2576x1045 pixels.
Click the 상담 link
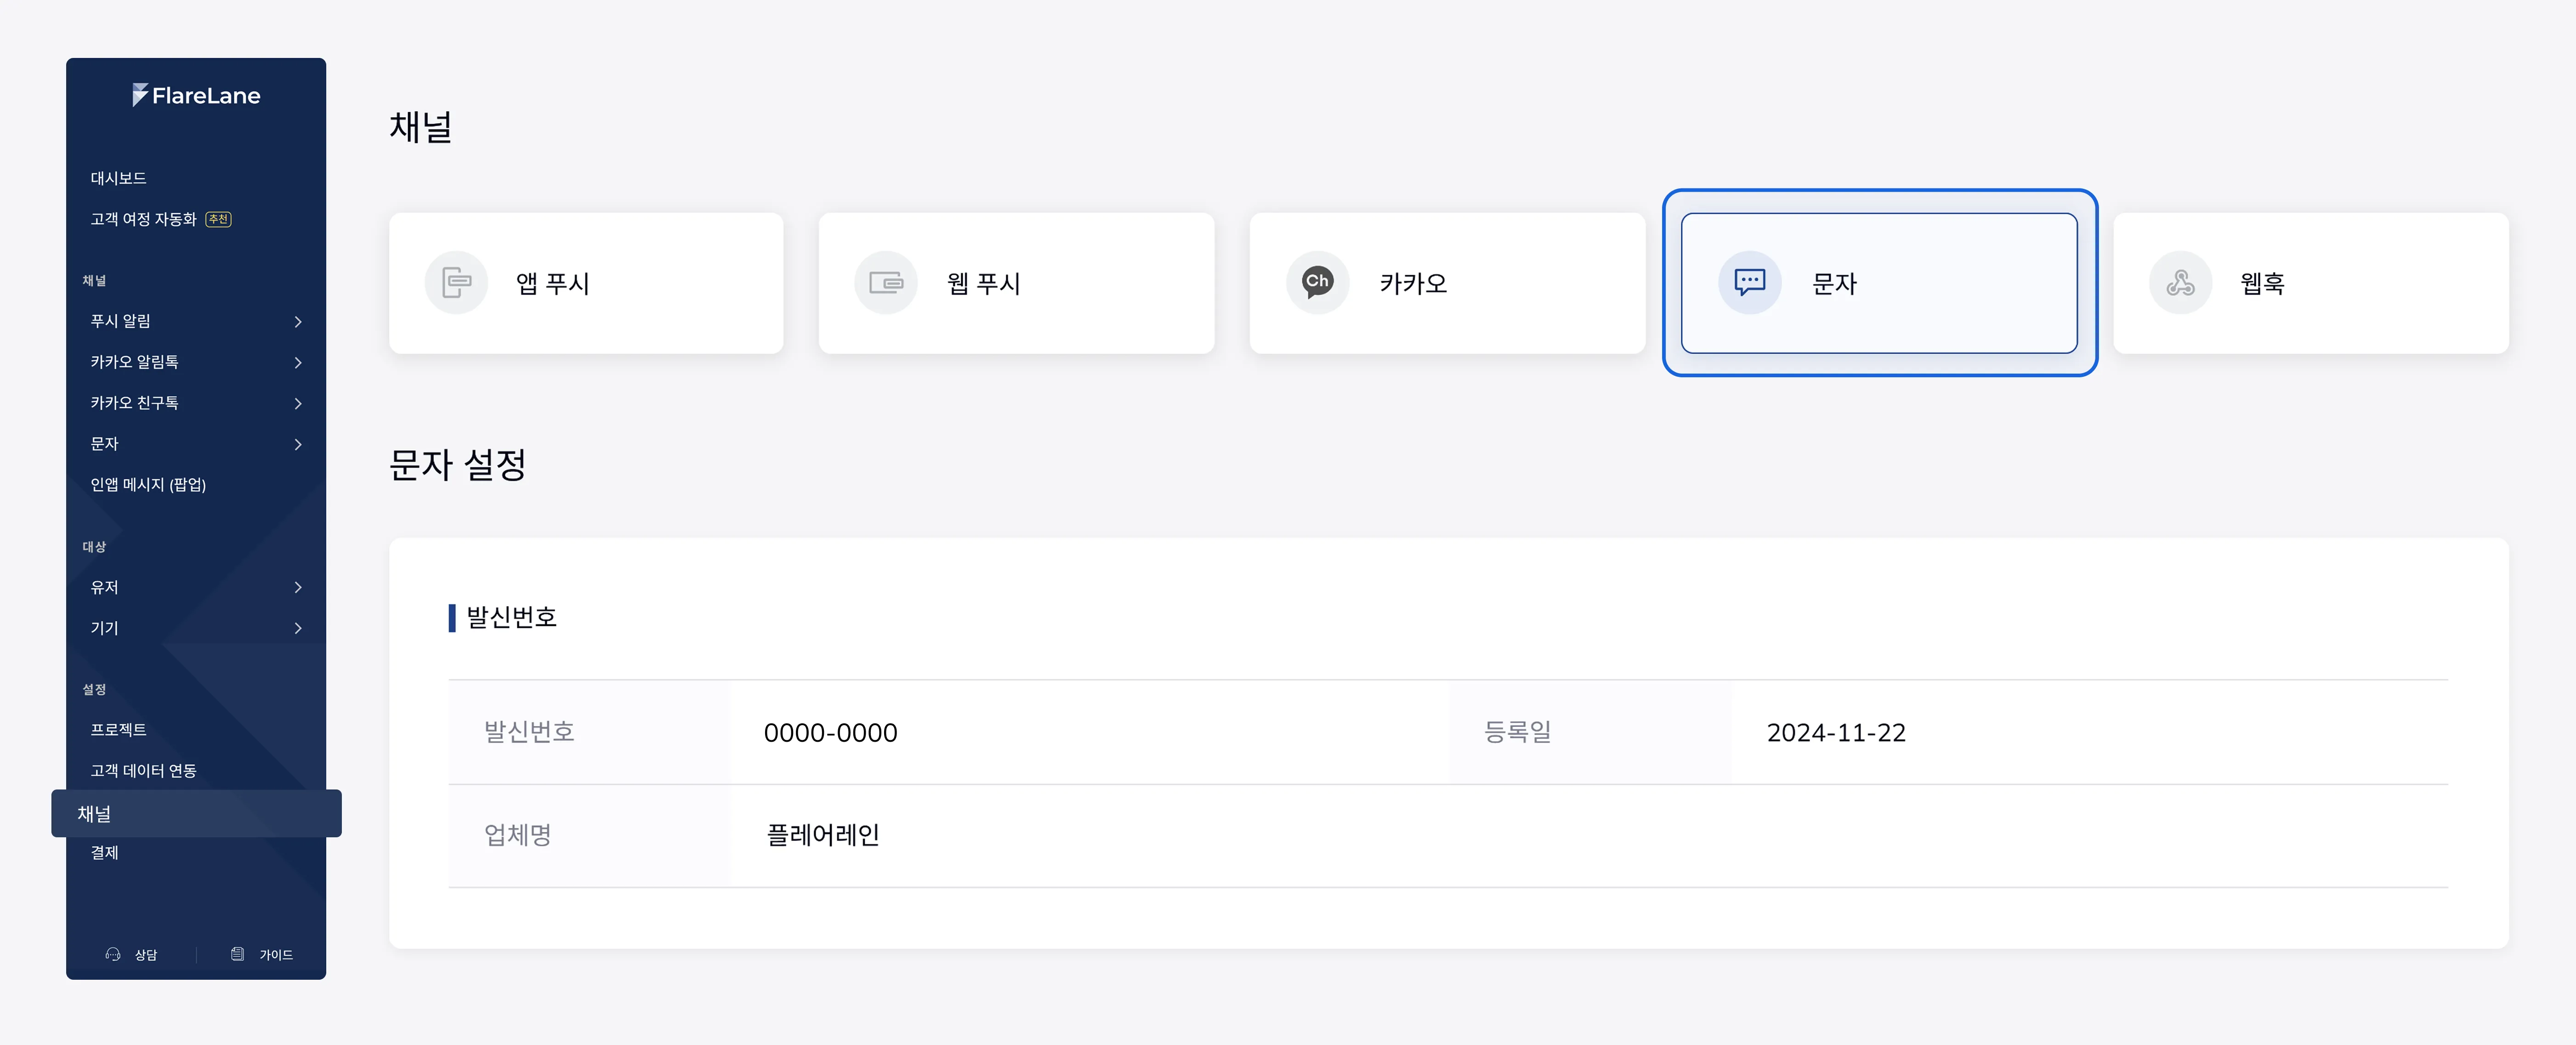(146, 955)
